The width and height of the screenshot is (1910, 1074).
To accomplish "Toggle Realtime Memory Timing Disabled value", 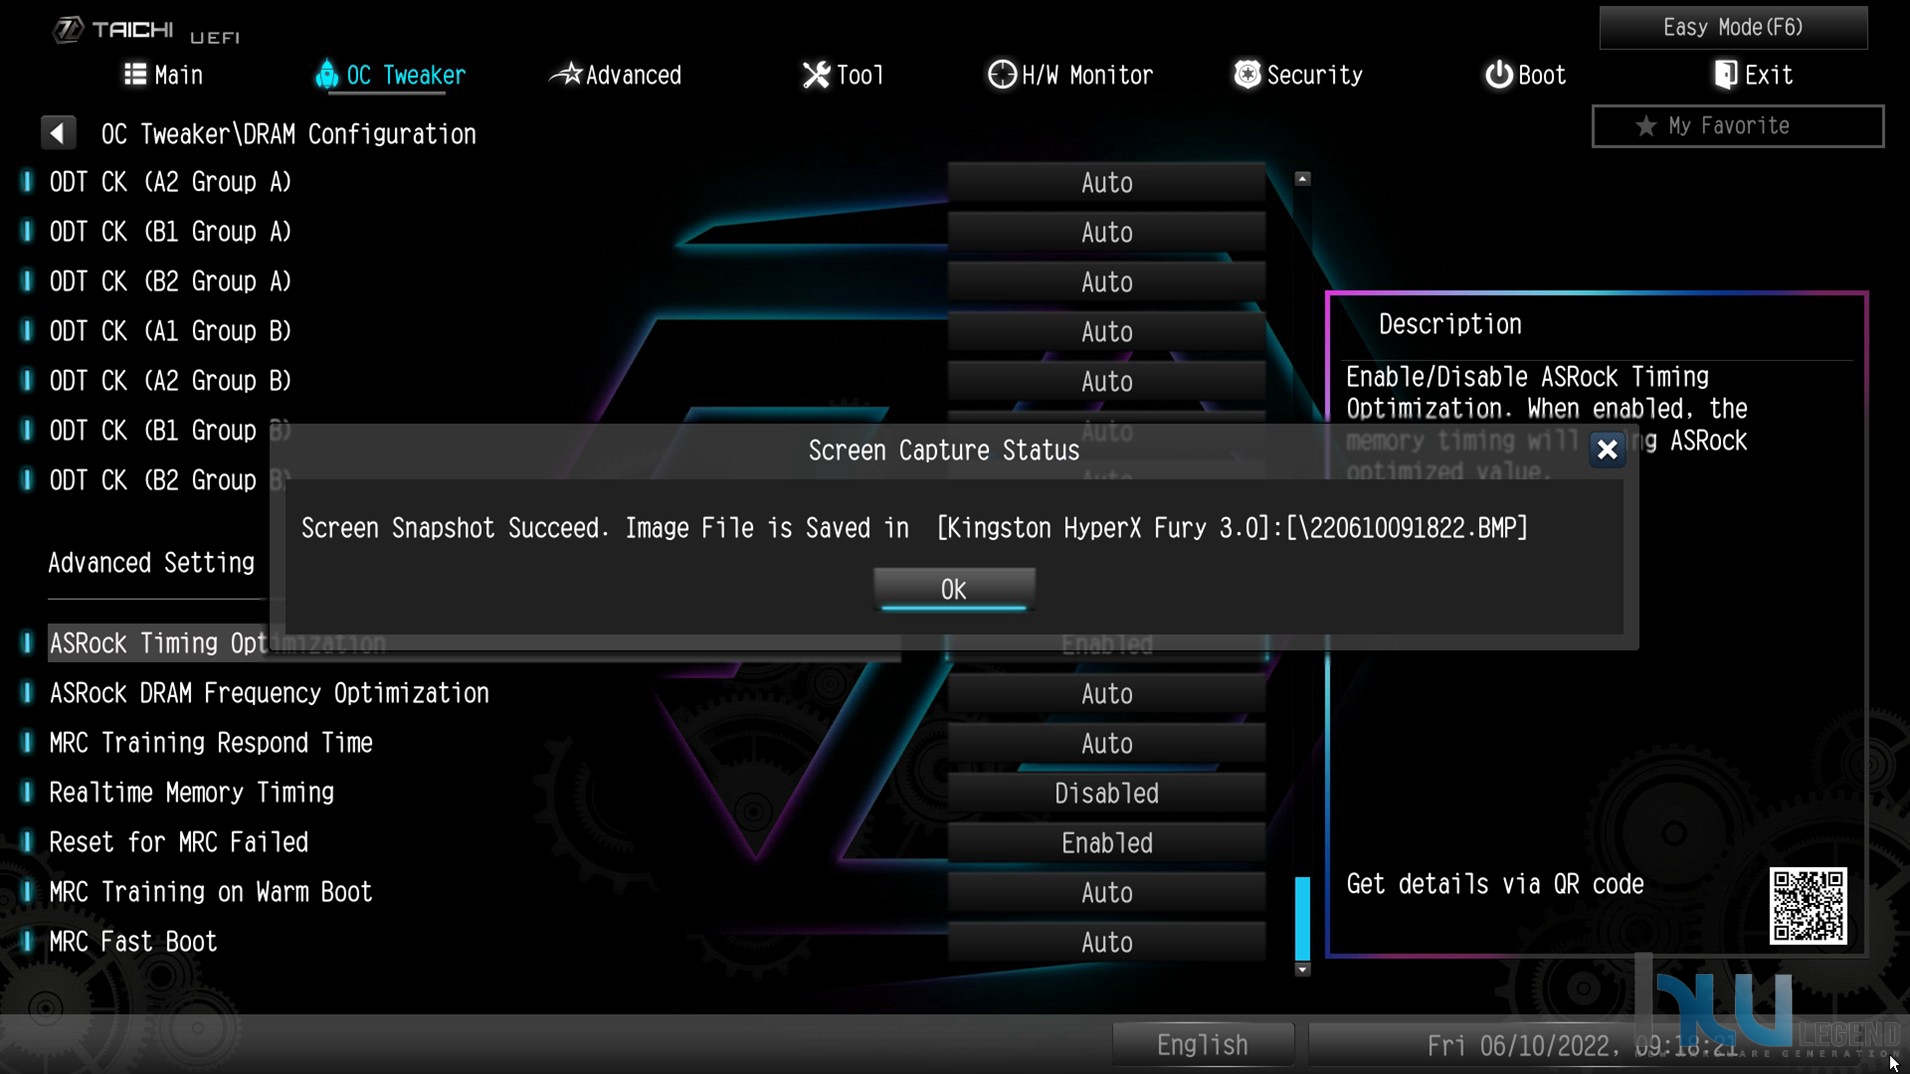I will click(1106, 794).
